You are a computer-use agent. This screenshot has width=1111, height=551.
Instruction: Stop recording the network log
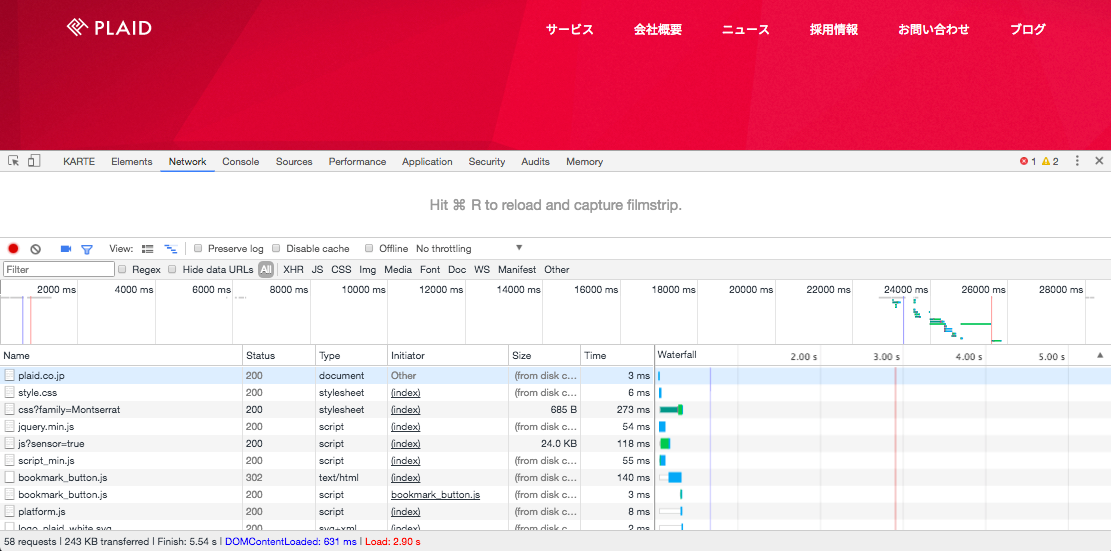coord(13,249)
